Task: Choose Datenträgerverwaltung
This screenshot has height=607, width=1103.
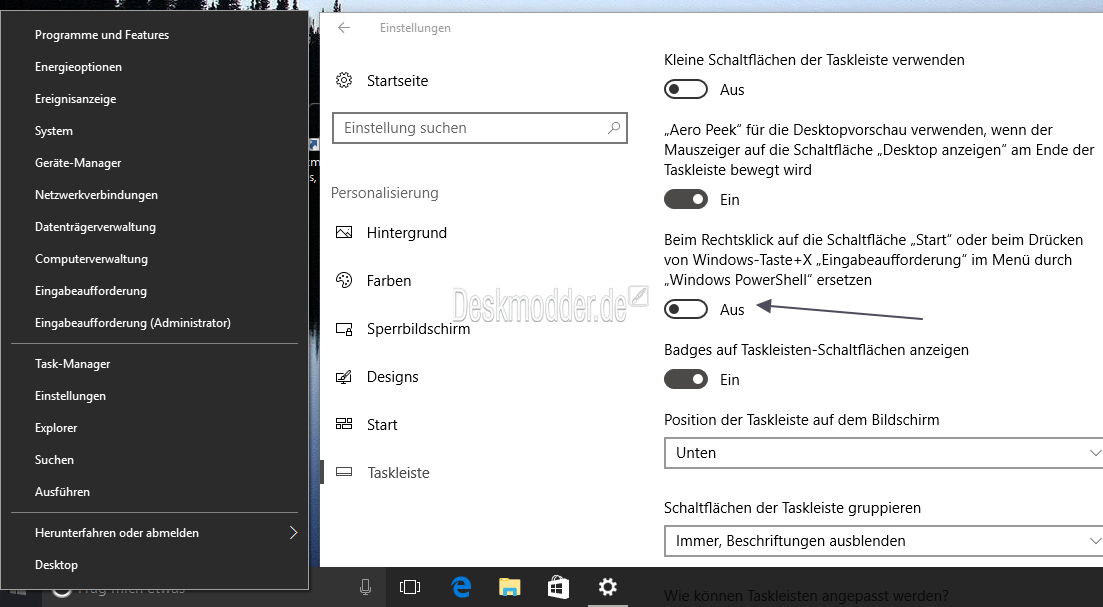Action: pyautogui.click(x=96, y=227)
